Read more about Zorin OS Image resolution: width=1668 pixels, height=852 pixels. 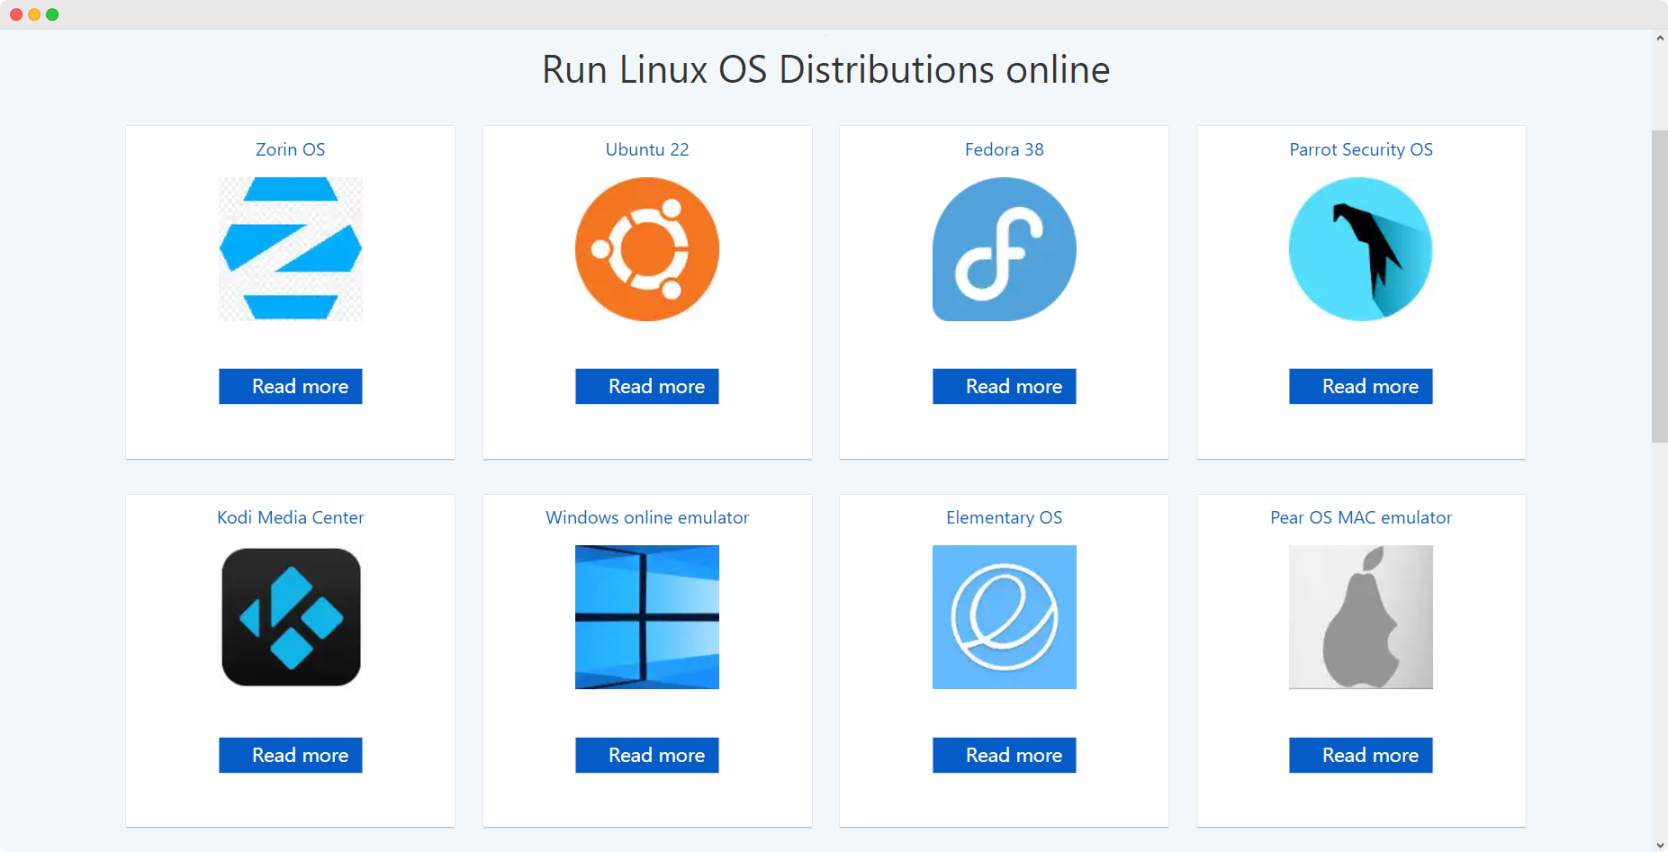tap(290, 386)
